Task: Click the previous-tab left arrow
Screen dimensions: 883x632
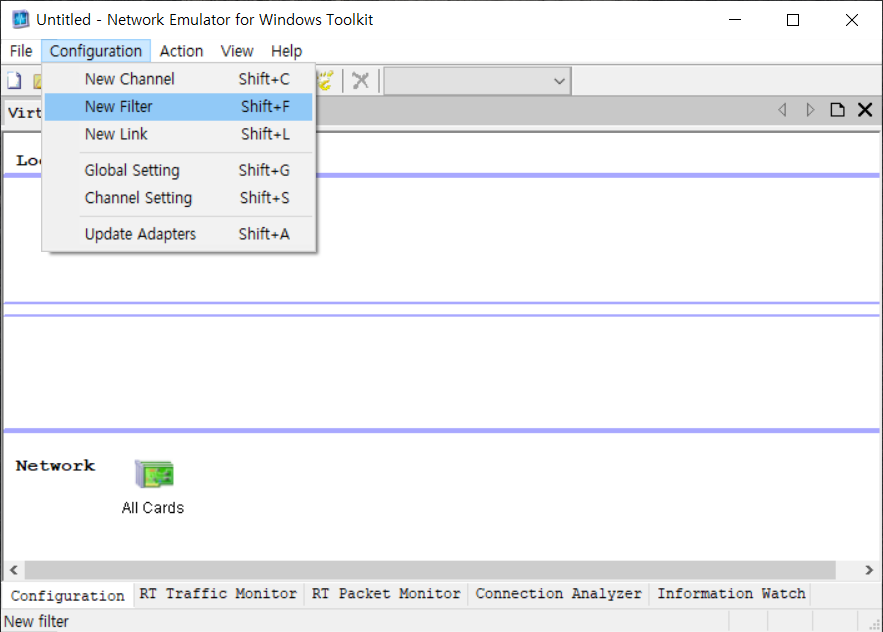Action: 782,109
